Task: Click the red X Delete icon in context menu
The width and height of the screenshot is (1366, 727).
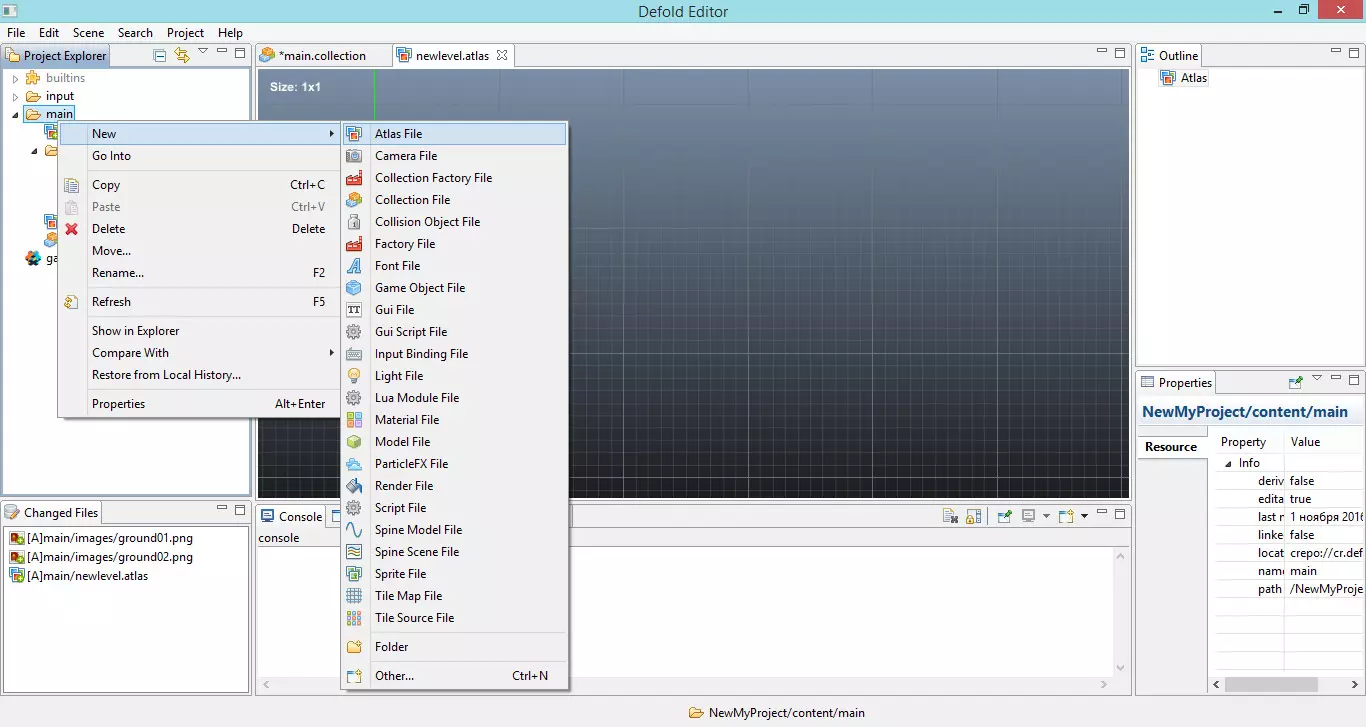Action: [71, 229]
